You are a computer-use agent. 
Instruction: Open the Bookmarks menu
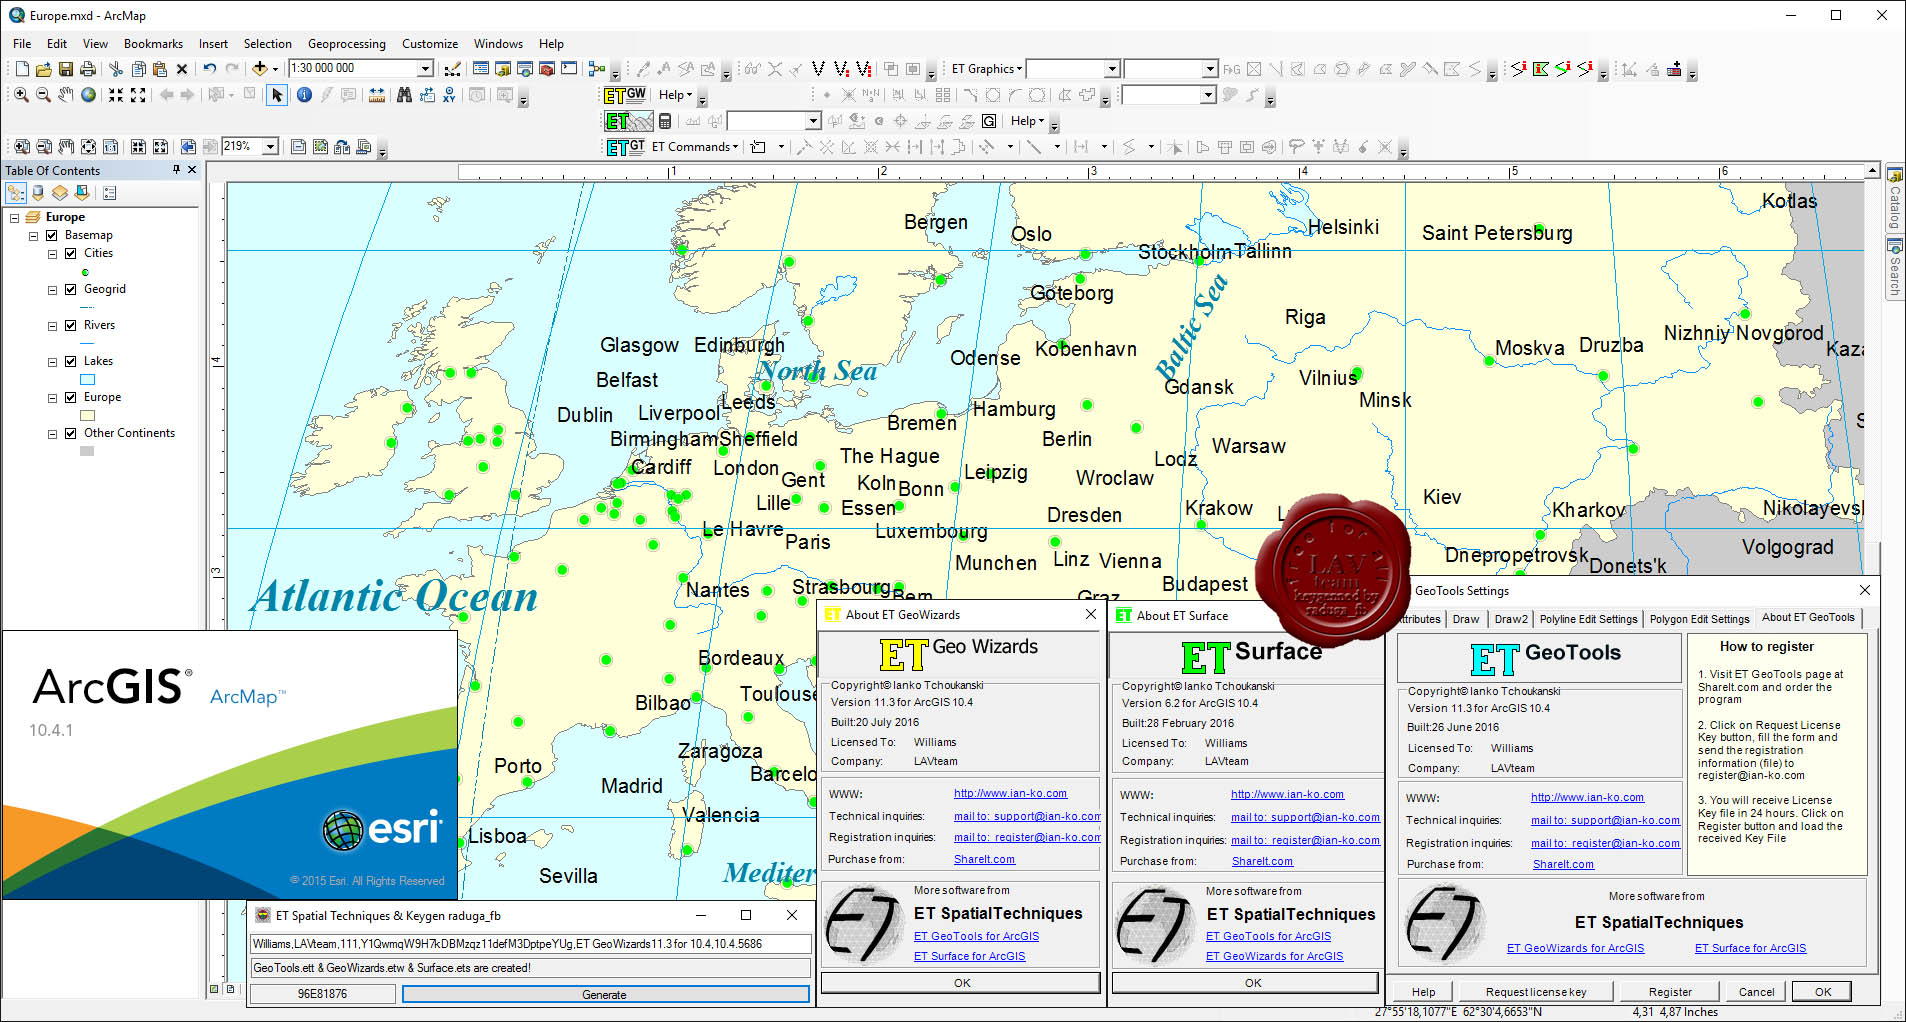pyautogui.click(x=153, y=44)
